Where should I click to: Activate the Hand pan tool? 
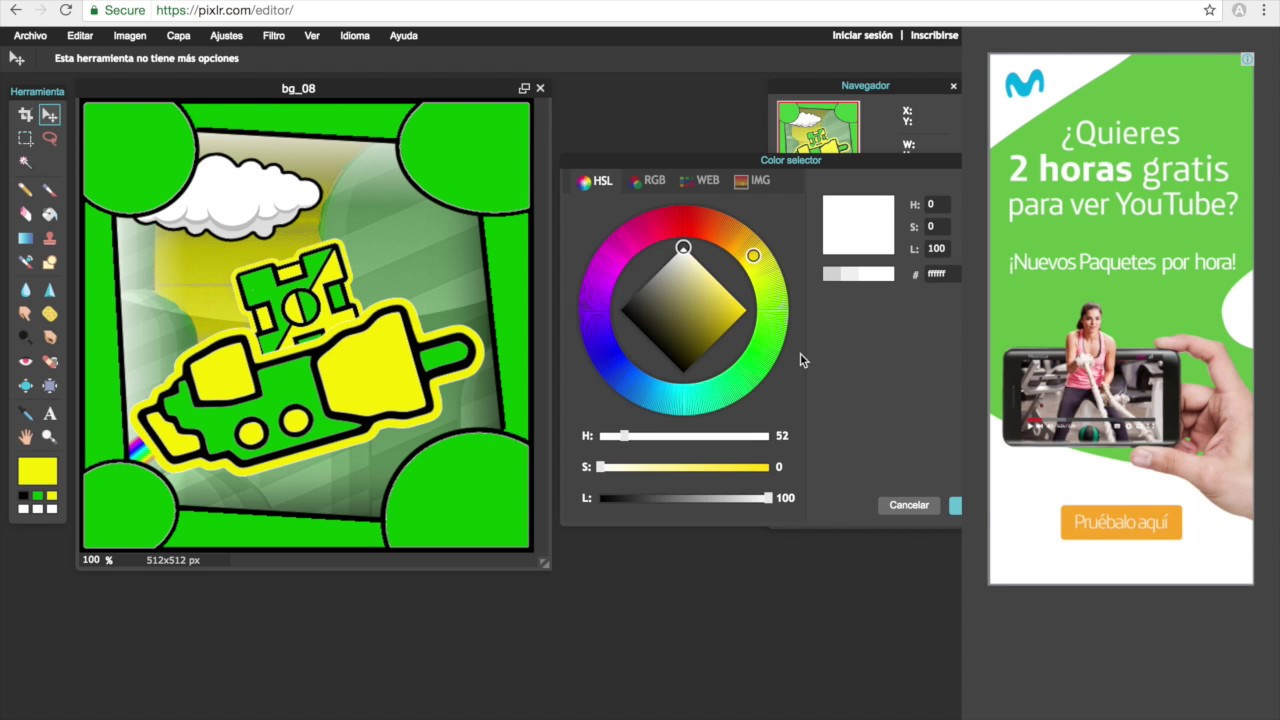pyautogui.click(x=26, y=438)
